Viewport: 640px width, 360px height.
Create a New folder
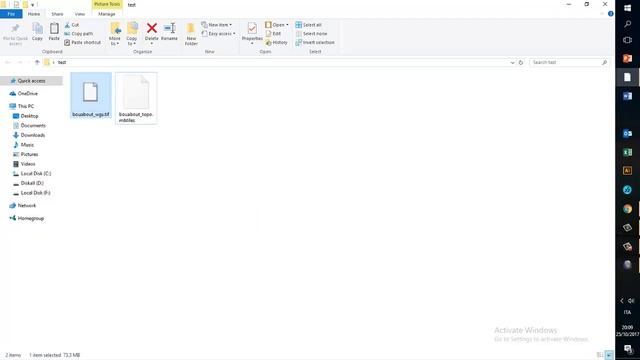coord(191,34)
